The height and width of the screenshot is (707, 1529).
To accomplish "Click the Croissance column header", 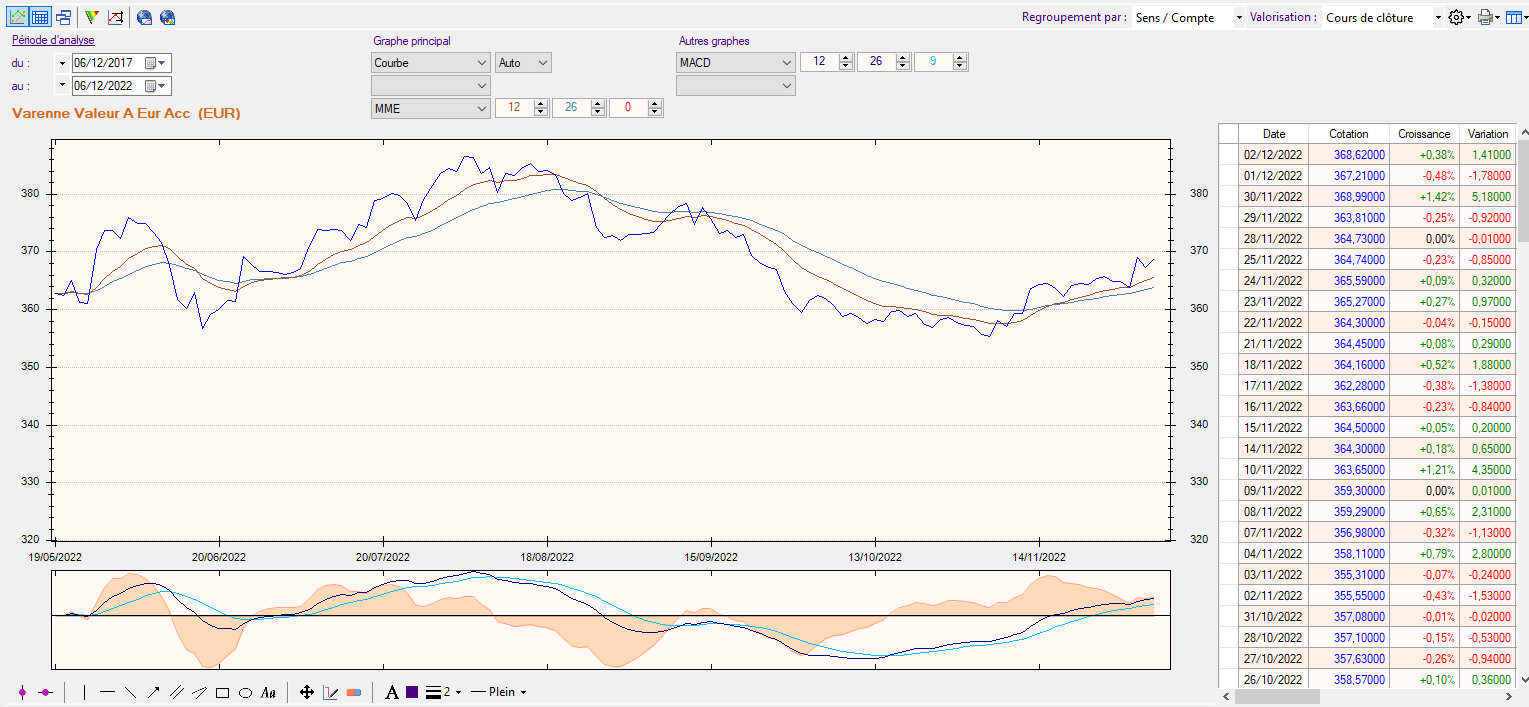I will click(x=1423, y=134).
